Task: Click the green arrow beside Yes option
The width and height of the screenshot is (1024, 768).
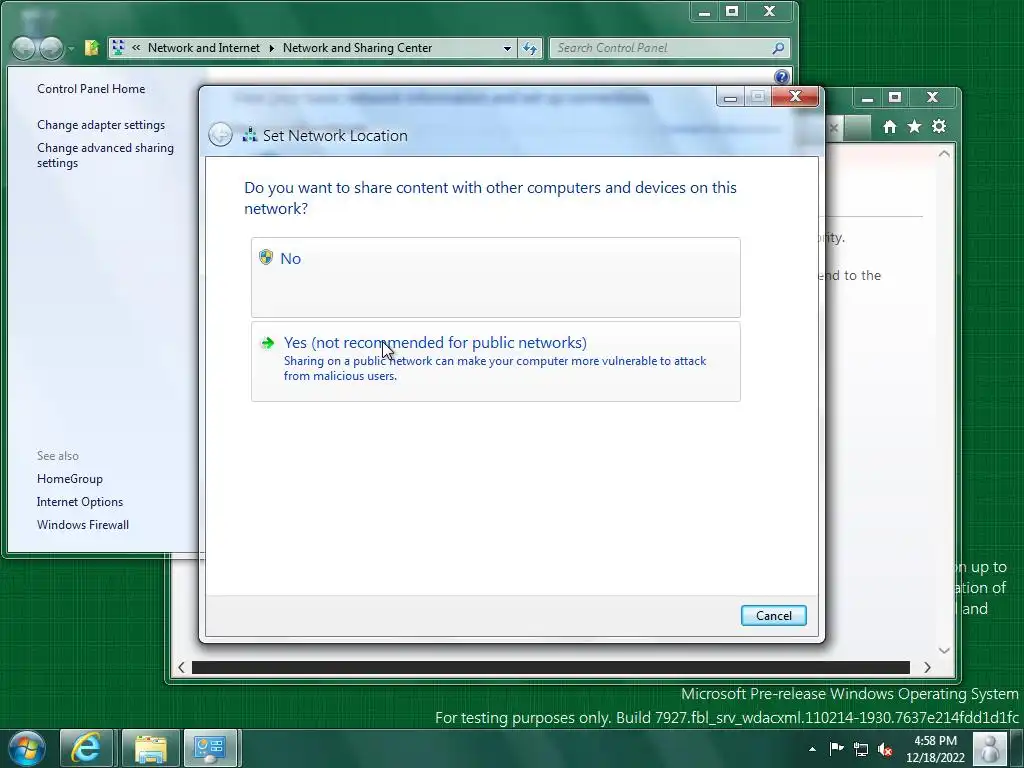Action: 267,343
